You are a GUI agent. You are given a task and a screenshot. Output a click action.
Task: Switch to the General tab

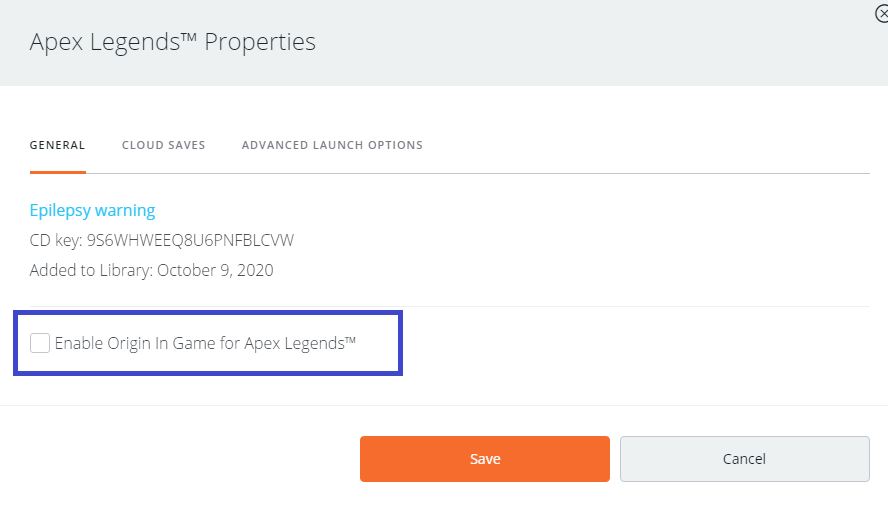(x=58, y=145)
